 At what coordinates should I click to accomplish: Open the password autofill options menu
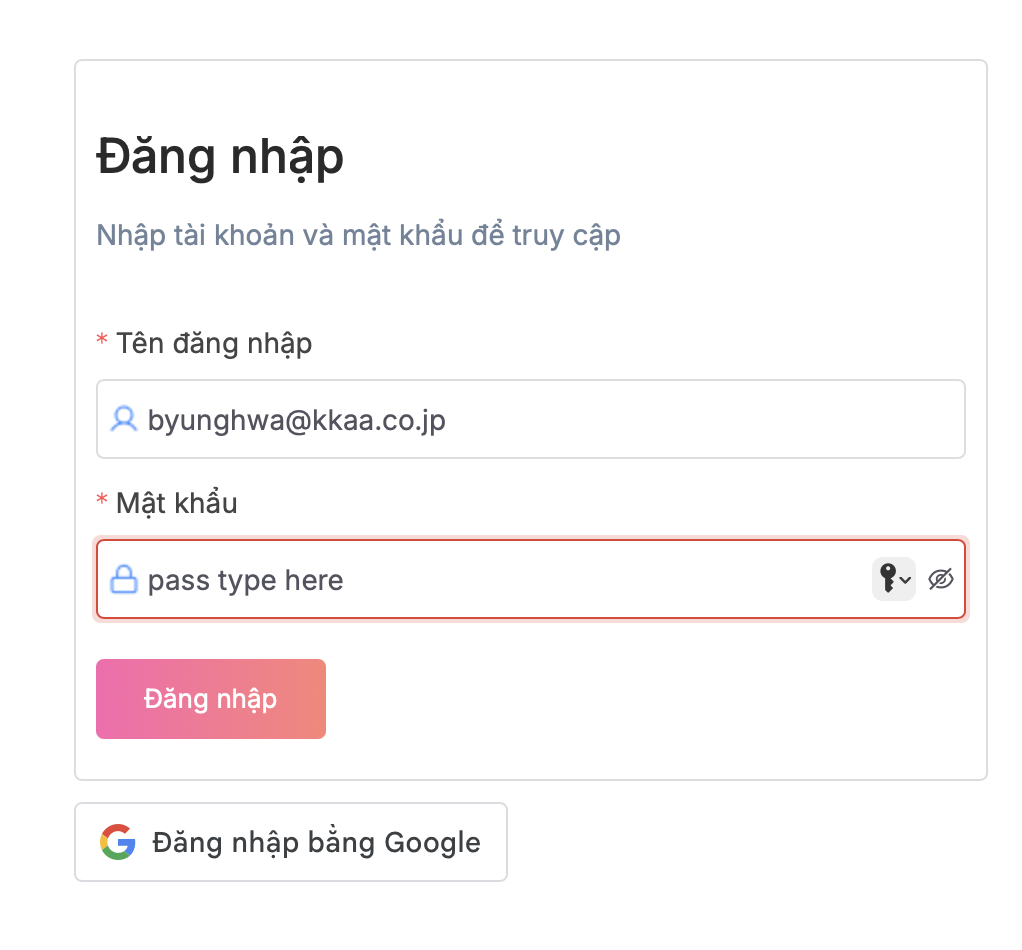(893, 579)
